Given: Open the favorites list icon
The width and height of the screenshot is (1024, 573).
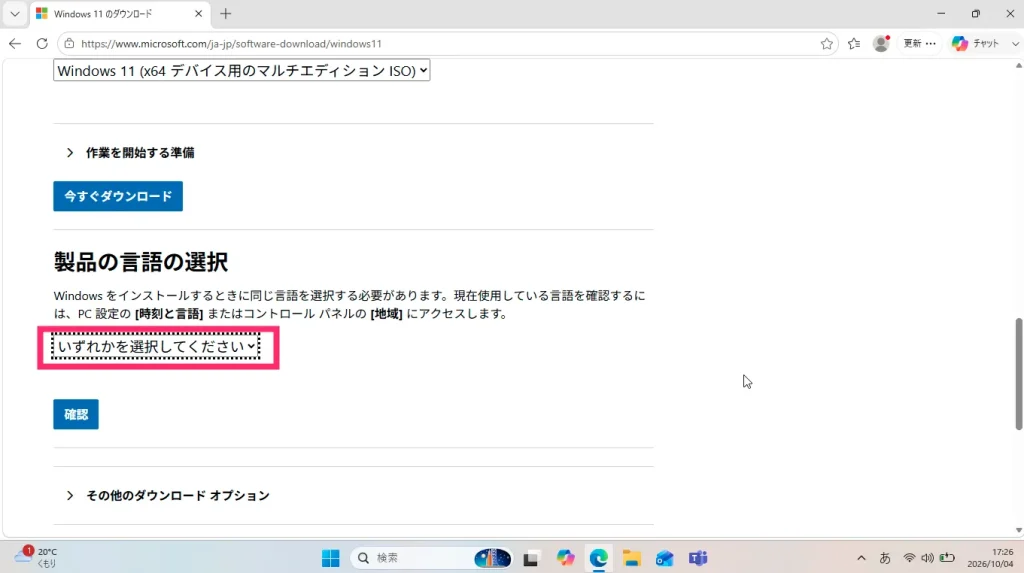Looking at the screenshot, I should click(854, 44).
